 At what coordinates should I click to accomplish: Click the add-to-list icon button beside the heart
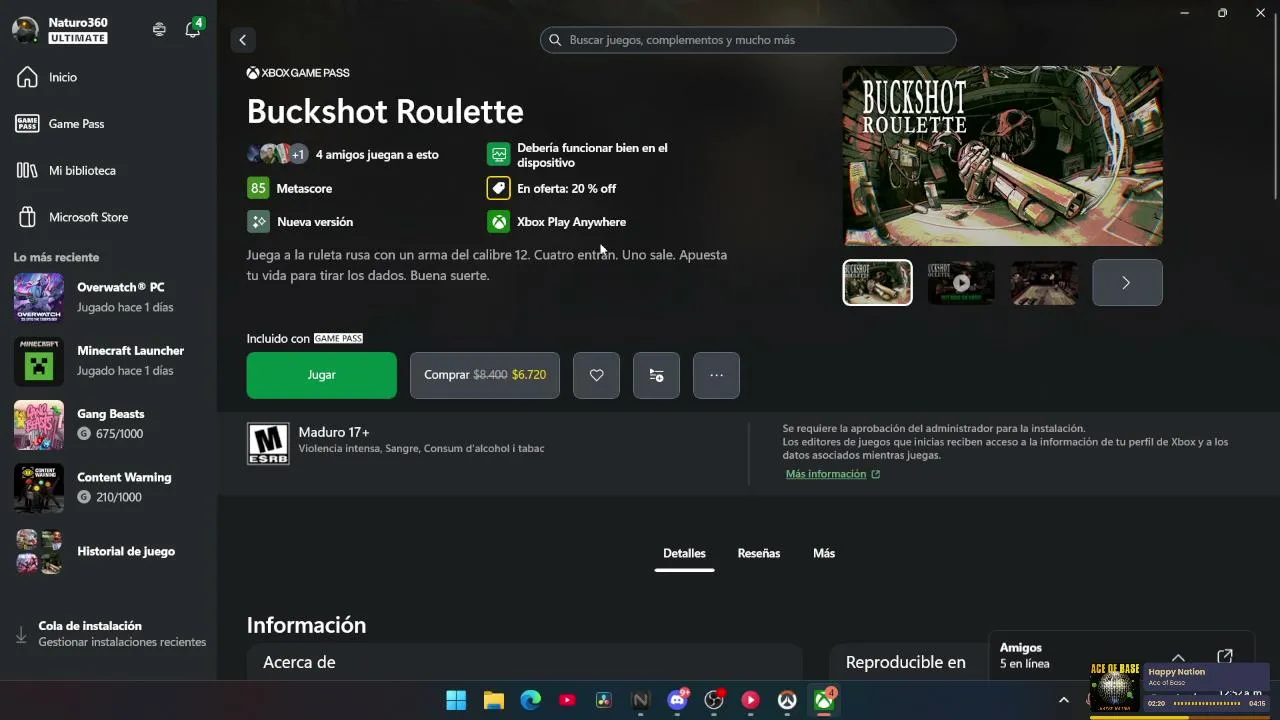[x=656, y=375]
